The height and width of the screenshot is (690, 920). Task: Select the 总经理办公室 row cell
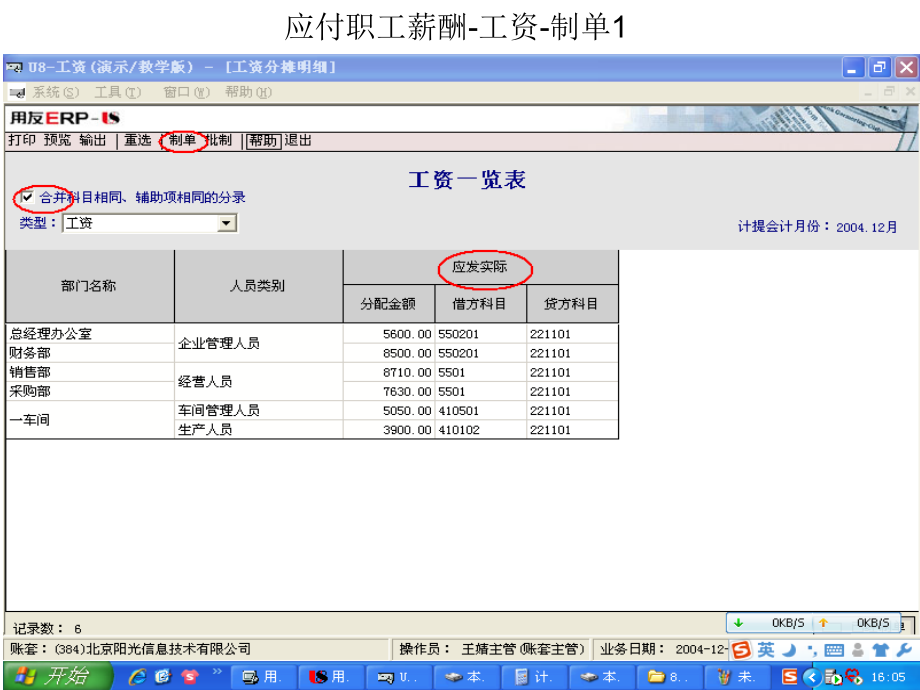point(90,334)
